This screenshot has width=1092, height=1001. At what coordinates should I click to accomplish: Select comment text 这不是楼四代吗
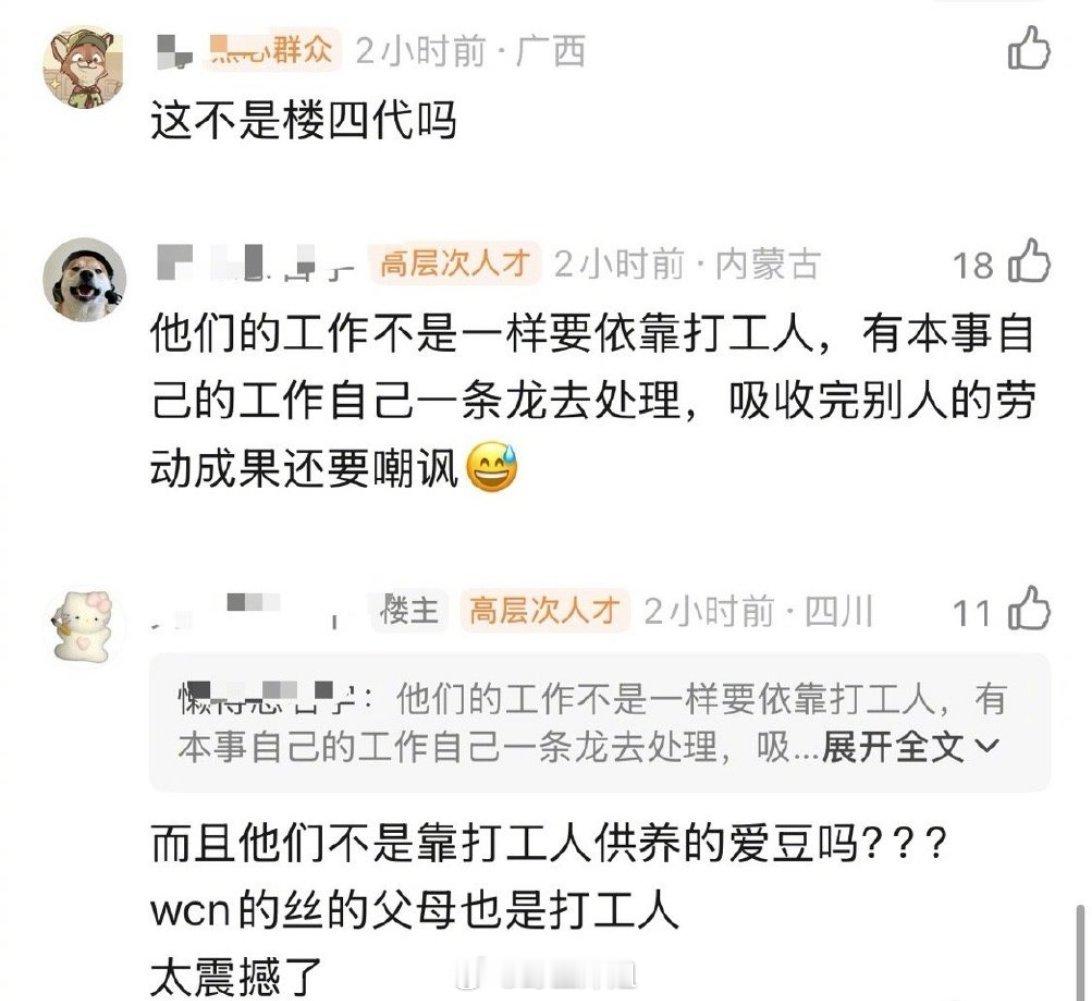click(303, 121)
